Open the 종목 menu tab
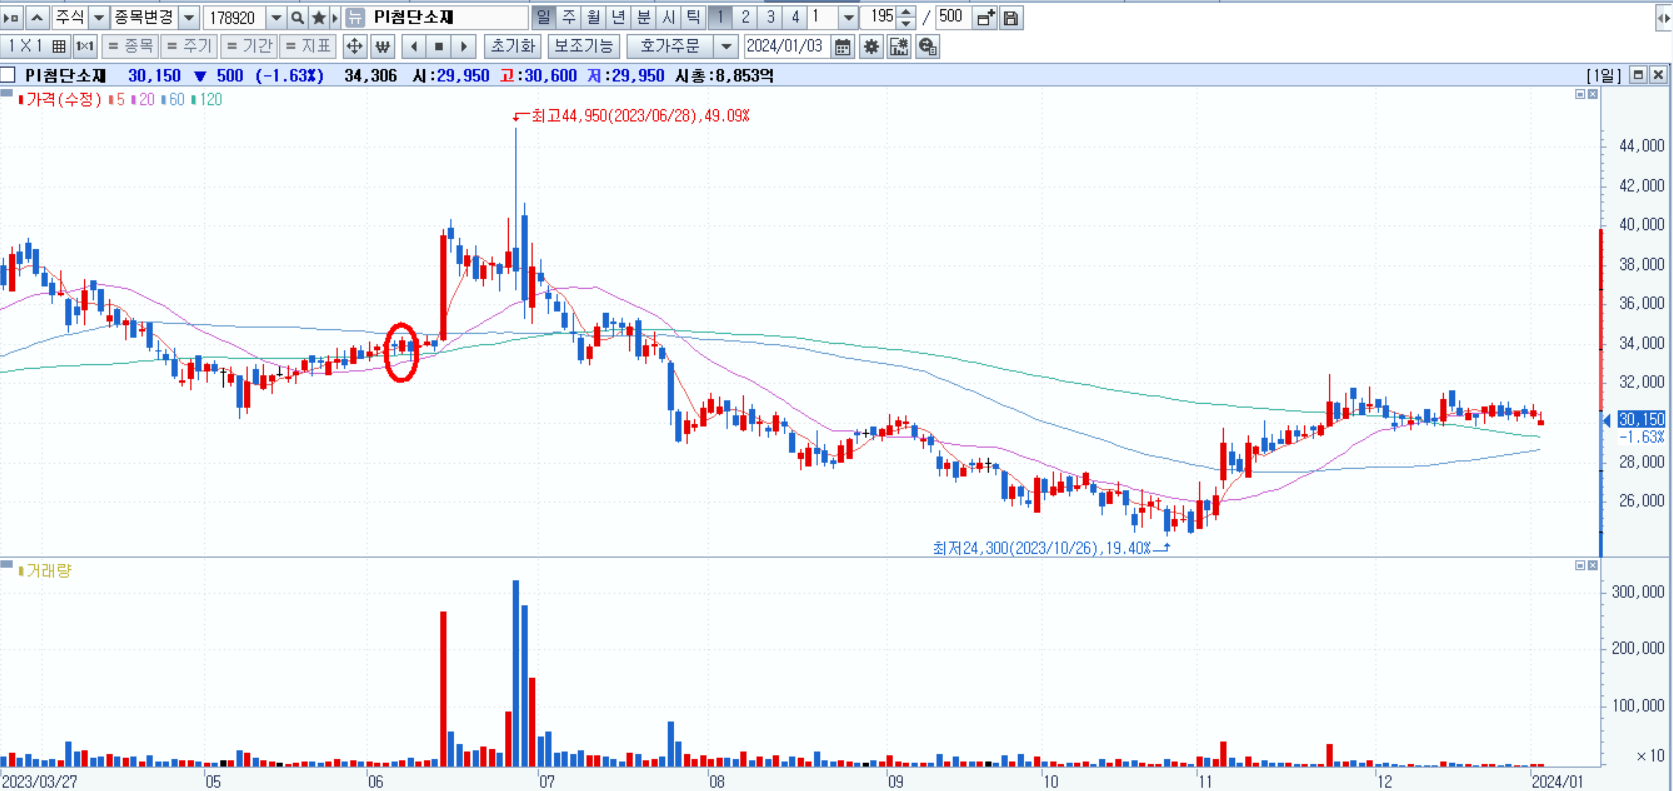Image resolution: width=1673 pixels, height=791 pixels. click(130, 46)
